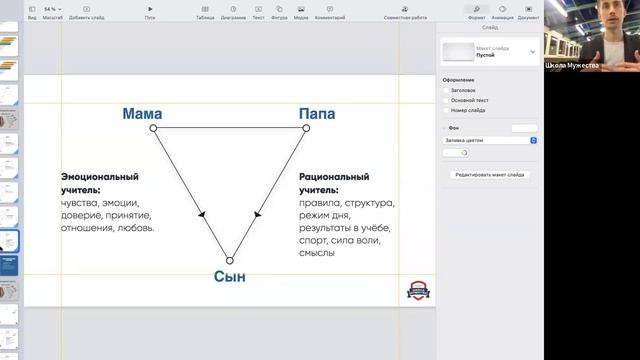The width and height of the screenshot is (640, 360).
Task: Click the text 'спорт, сила воли,'
Action: pos(340,240)
